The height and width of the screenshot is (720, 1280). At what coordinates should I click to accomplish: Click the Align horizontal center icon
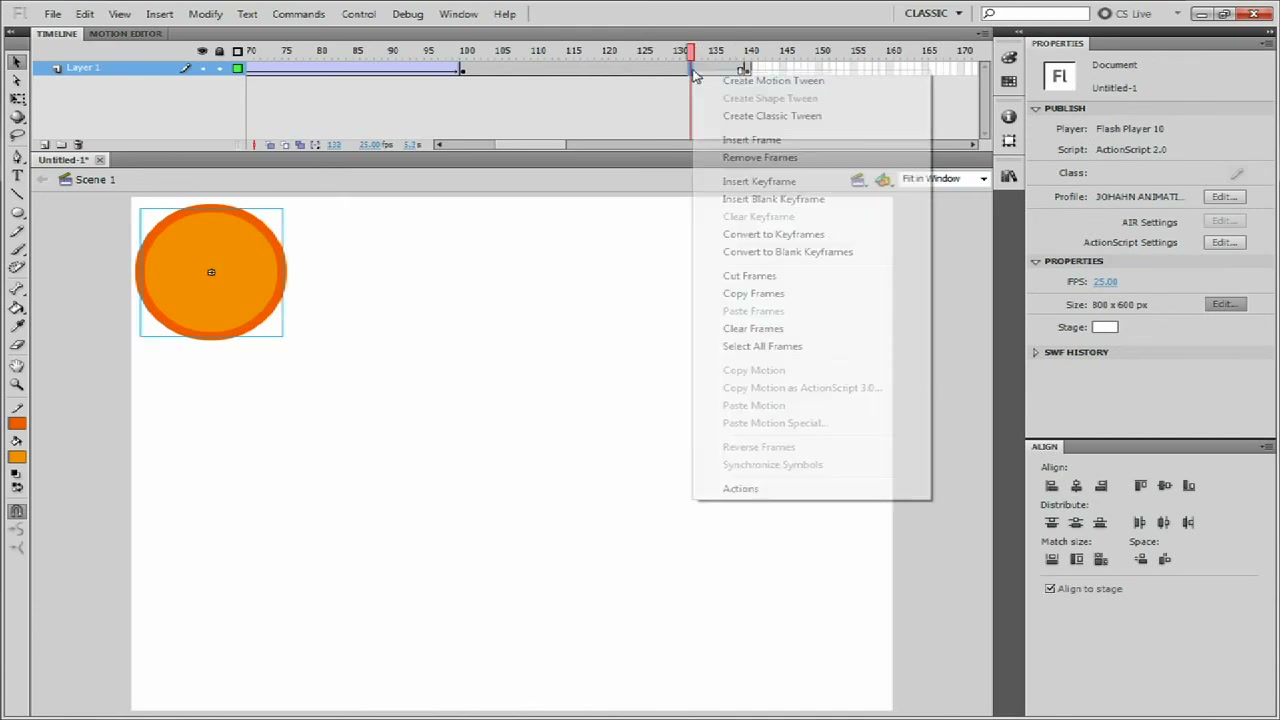[1076, 486]
